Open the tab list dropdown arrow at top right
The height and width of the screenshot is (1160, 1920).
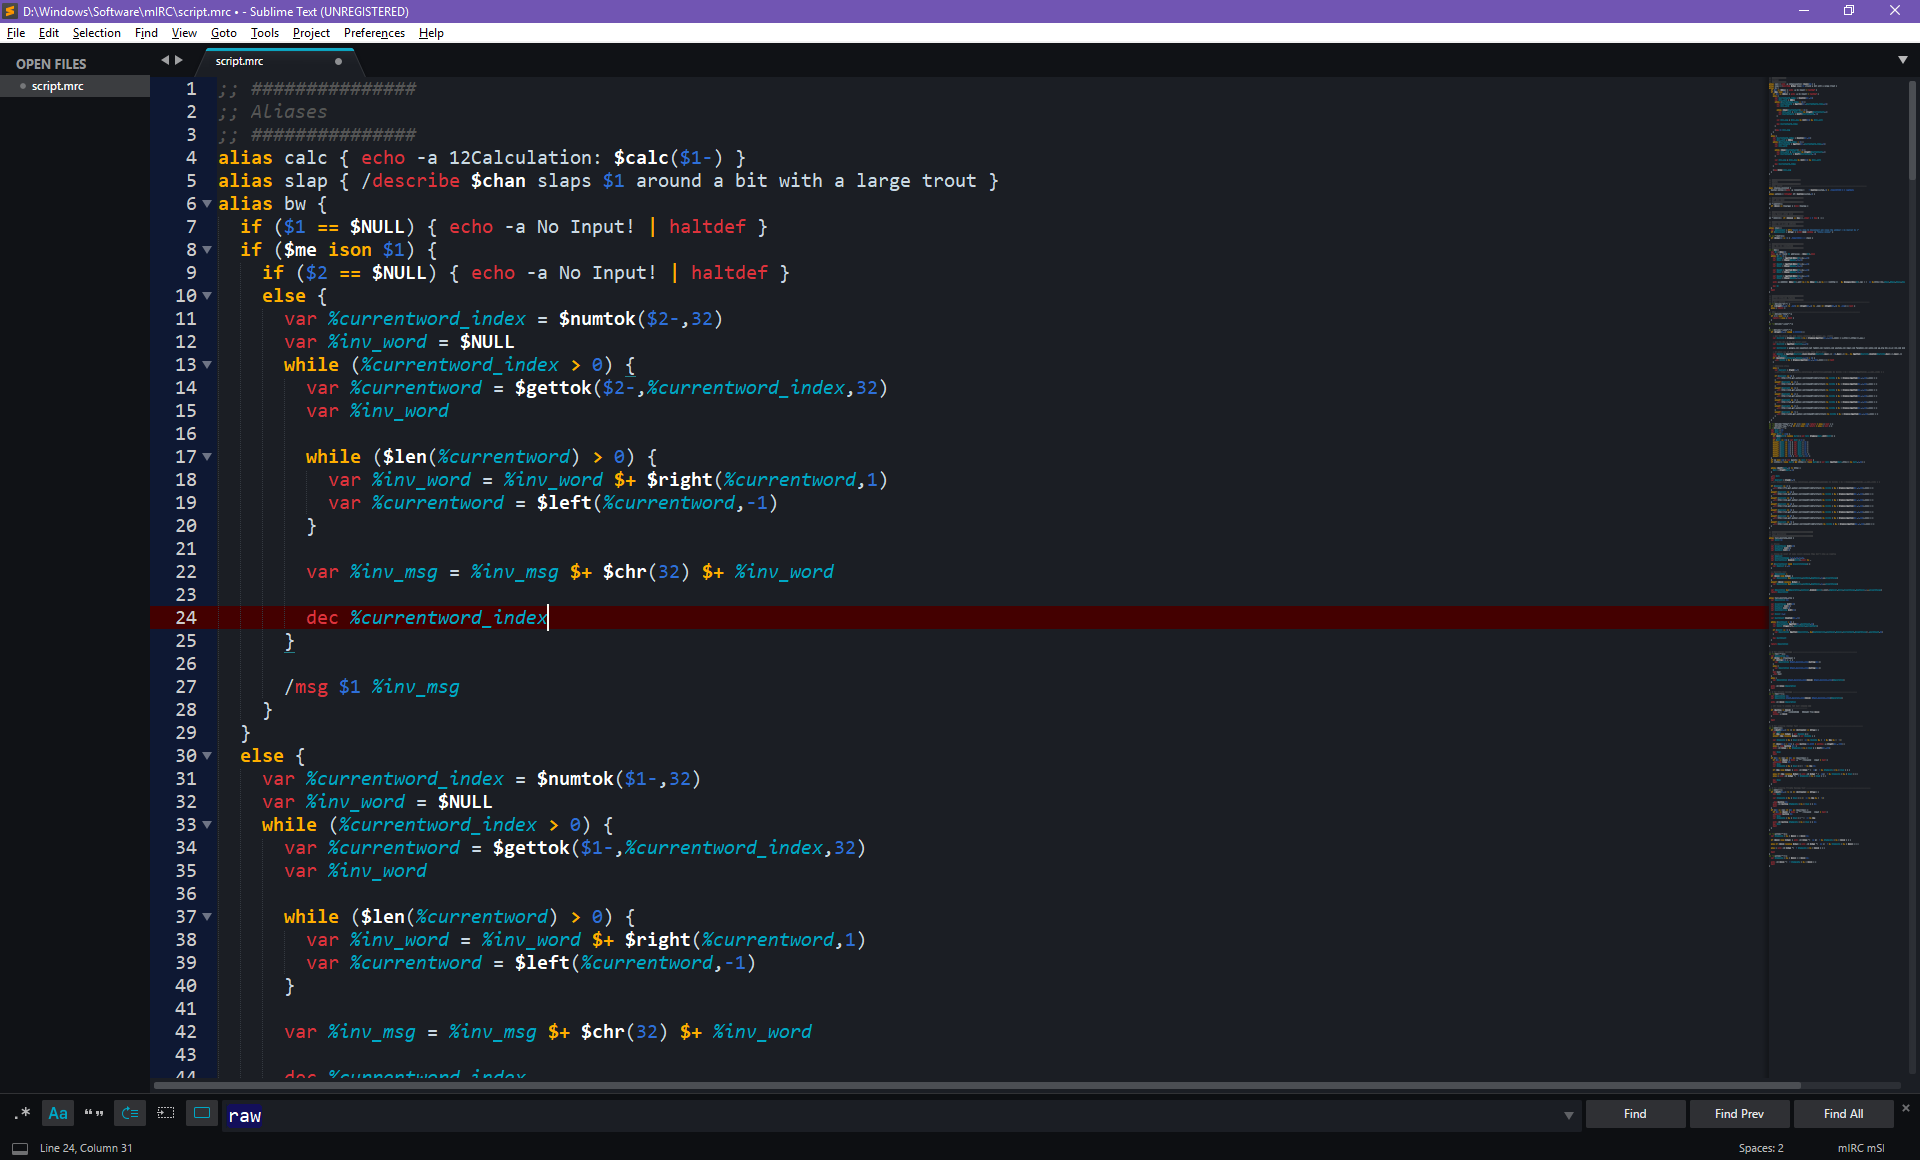coord(1902,60)
